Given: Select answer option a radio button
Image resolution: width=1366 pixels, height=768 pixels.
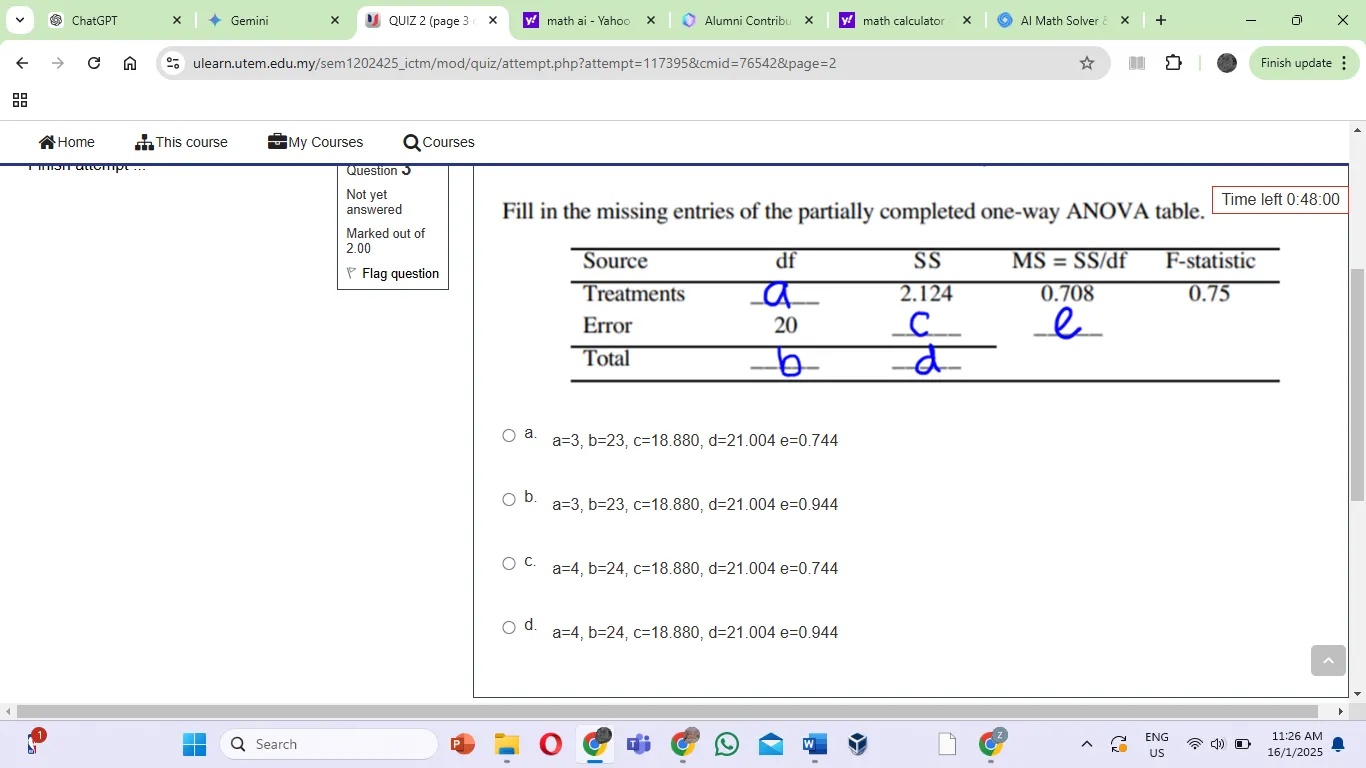Looking at the screenshot, I should (509, 435).
